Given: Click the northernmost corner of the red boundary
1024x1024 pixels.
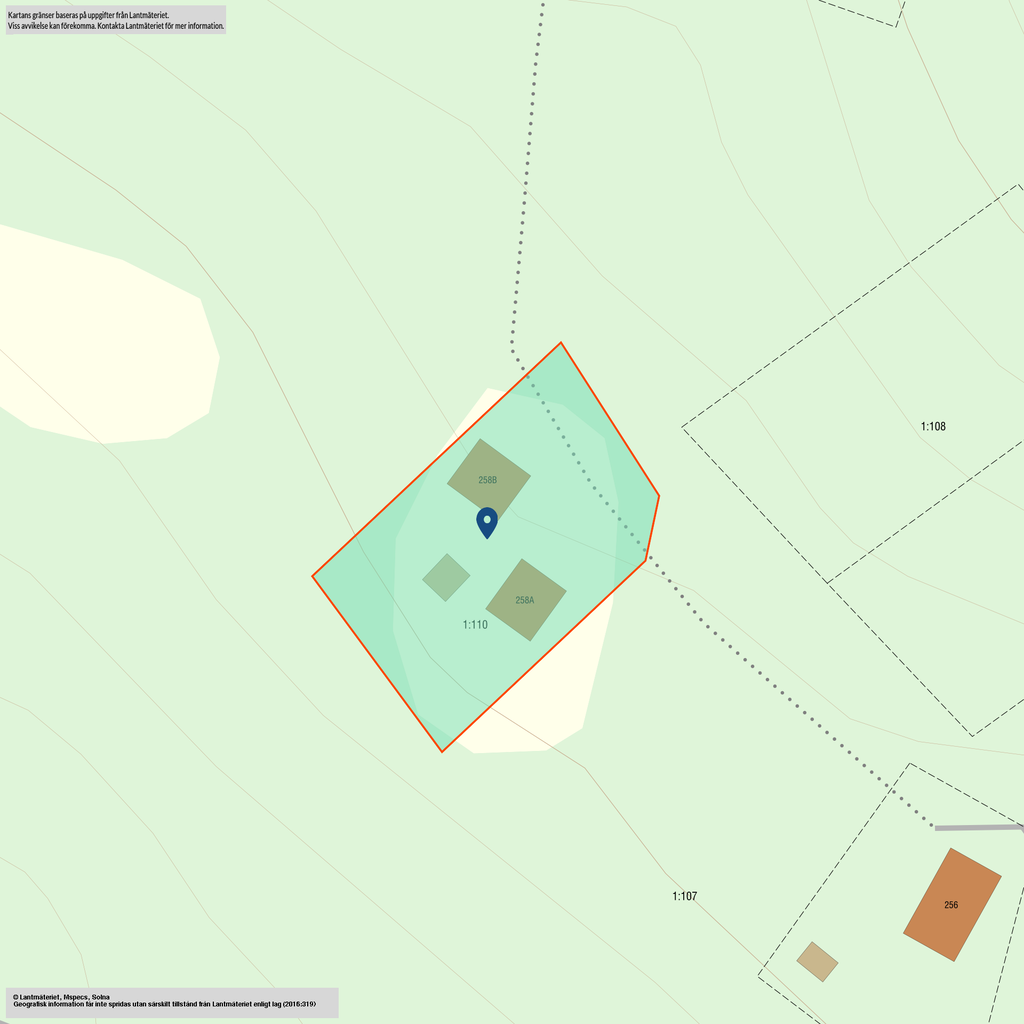Looking at the screenshot, I should (x=561, y=343).
